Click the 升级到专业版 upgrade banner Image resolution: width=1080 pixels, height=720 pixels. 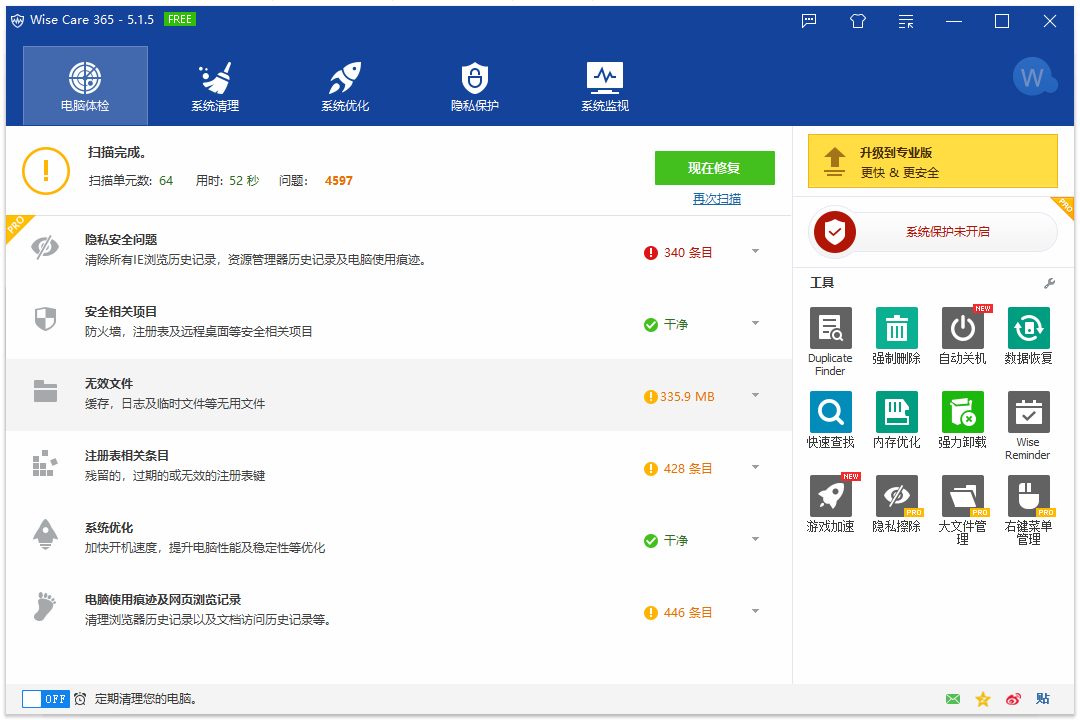pyautogui.click(x=933, y=161)
